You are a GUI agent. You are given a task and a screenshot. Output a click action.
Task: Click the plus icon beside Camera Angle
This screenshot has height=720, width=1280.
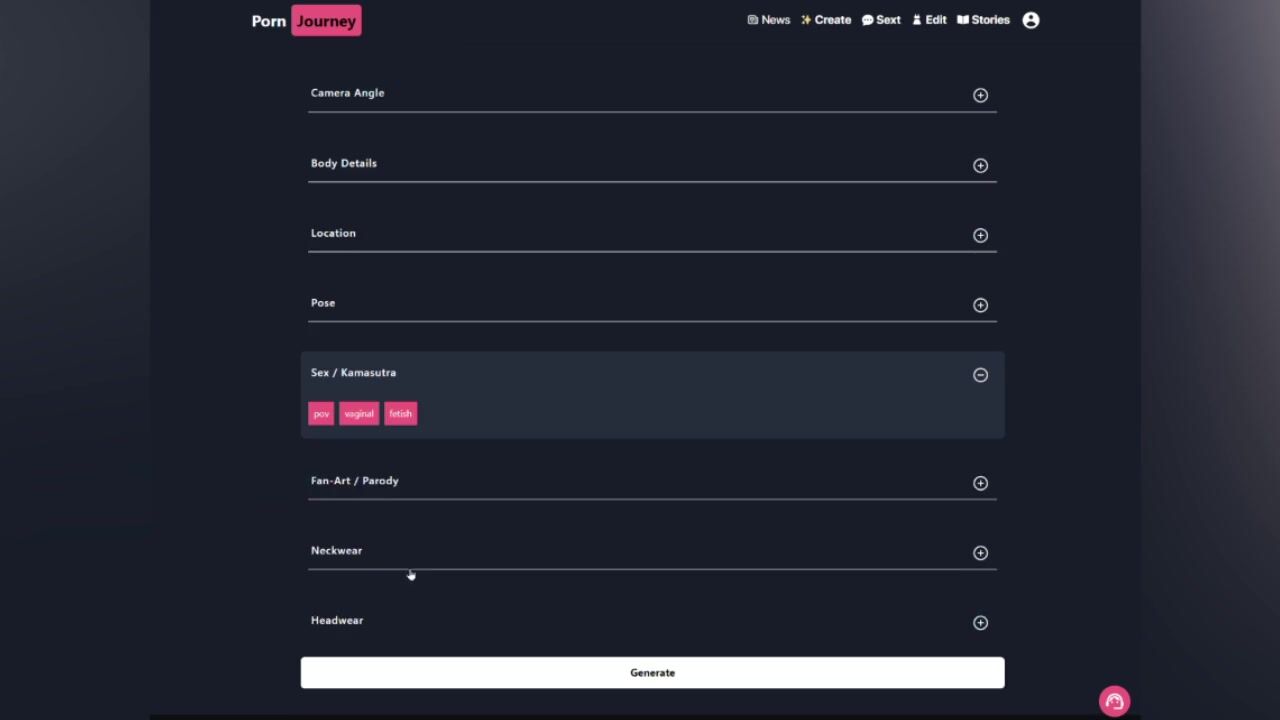[980, 95]
